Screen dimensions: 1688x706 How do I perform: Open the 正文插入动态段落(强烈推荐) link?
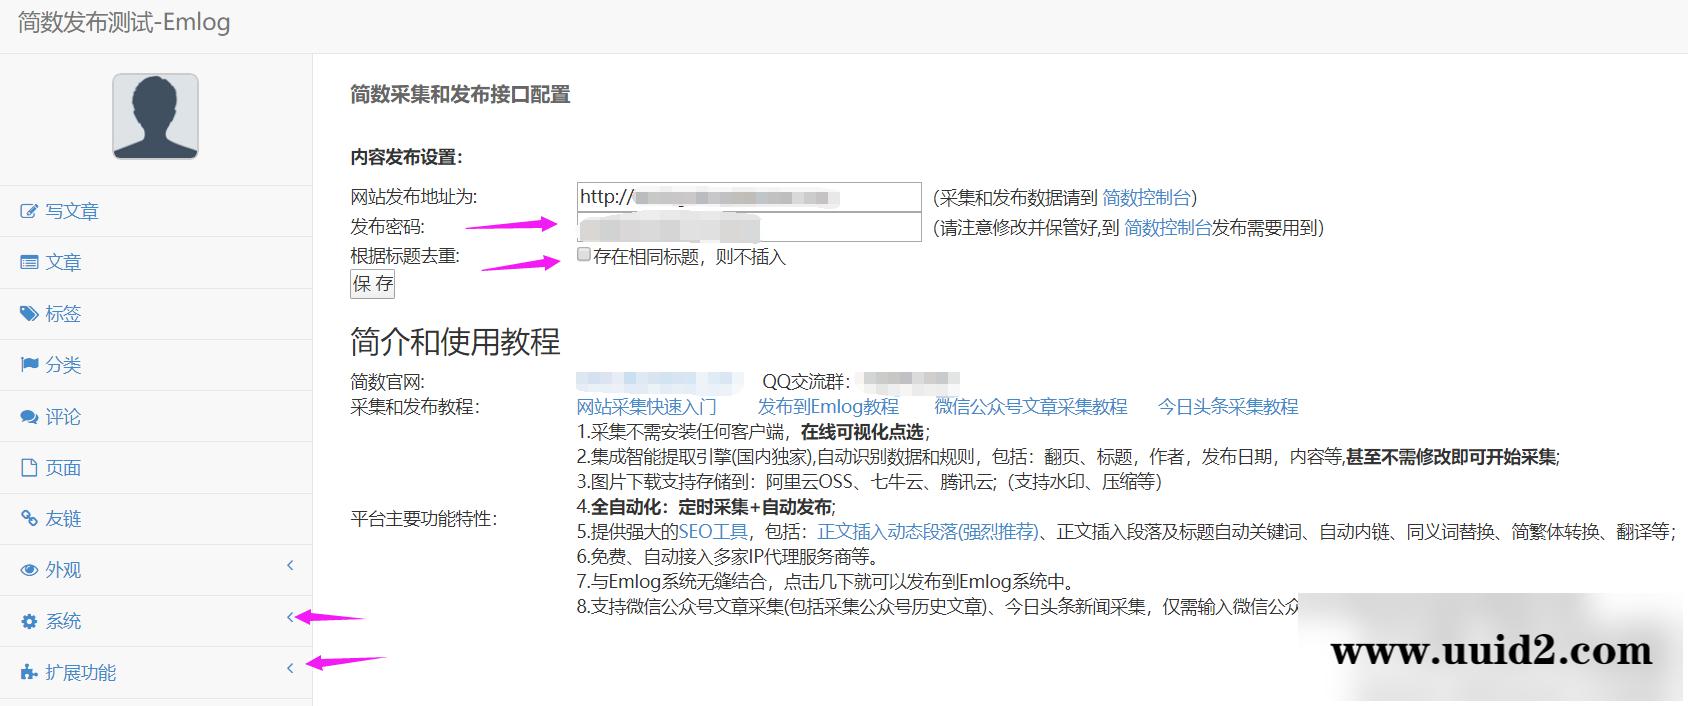928,532
